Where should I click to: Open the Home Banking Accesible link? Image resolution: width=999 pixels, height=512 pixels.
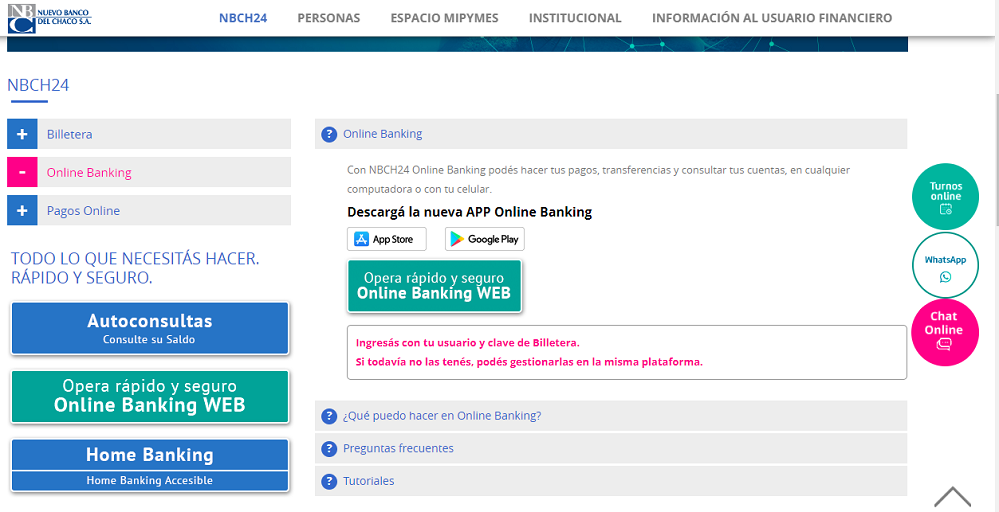click(x=150, y=481)
